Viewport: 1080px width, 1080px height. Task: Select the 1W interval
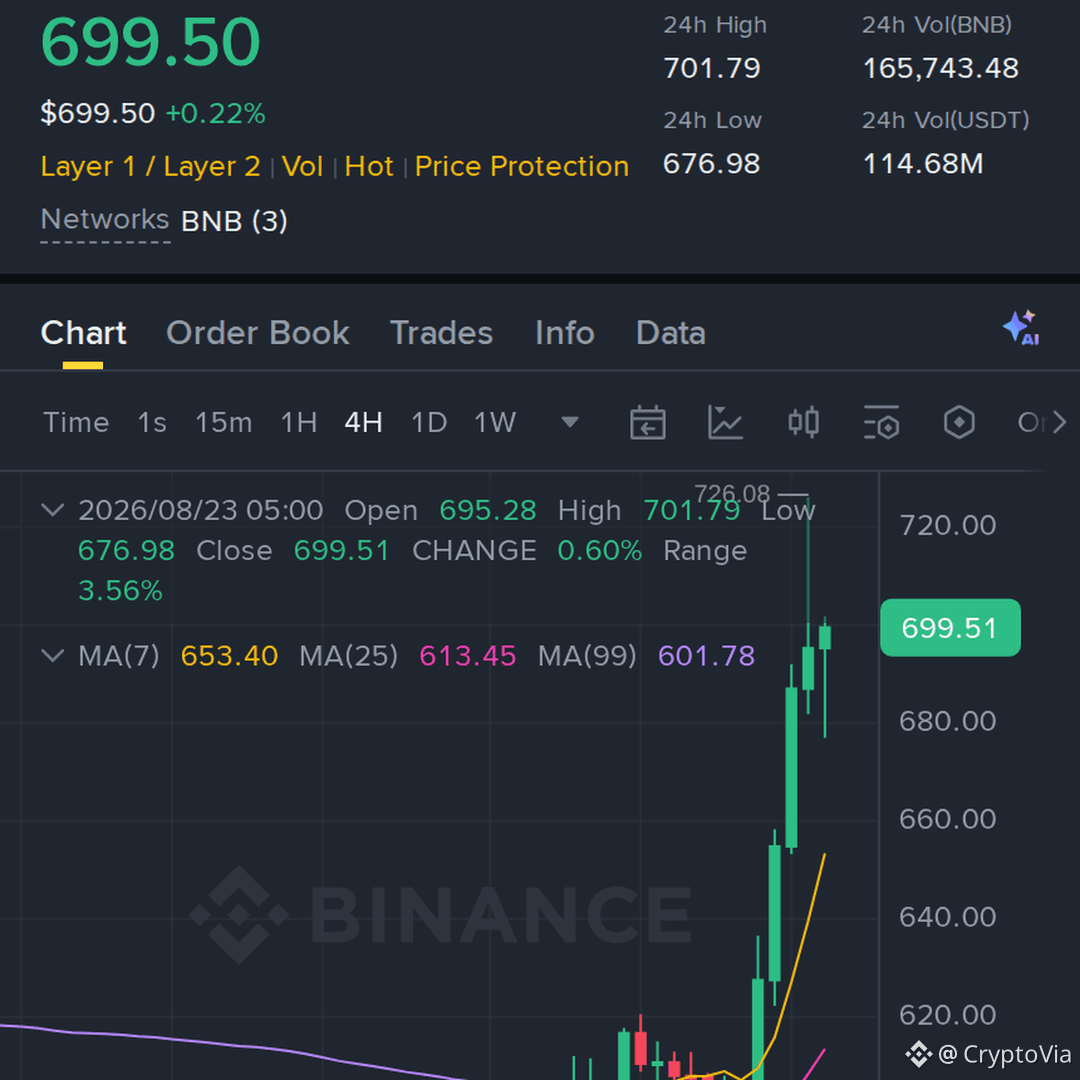point(495,422)
